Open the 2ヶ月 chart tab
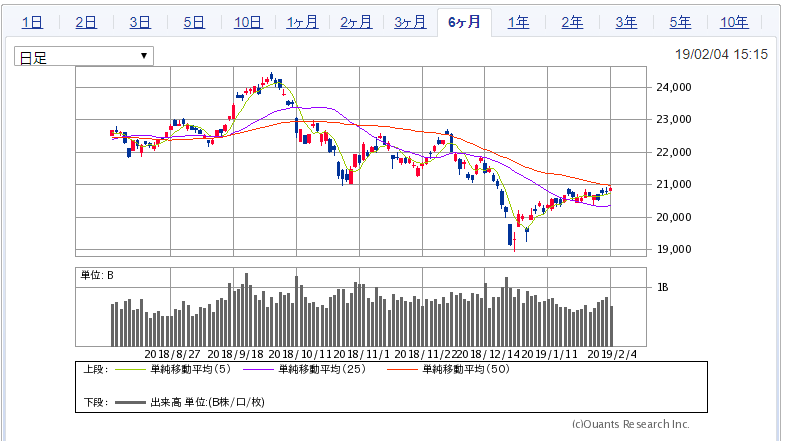This screenshot has height=441, width=794. pos(356,22)
